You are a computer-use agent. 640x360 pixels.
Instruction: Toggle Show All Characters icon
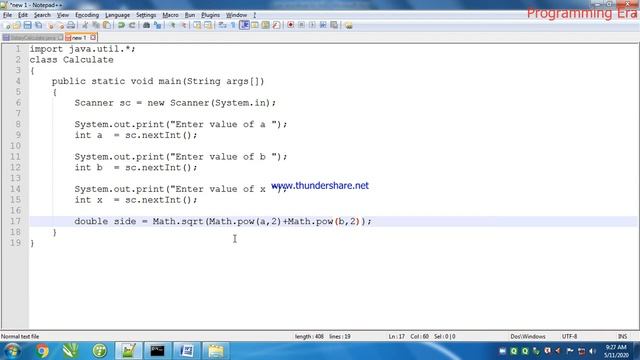click(233, 25)
